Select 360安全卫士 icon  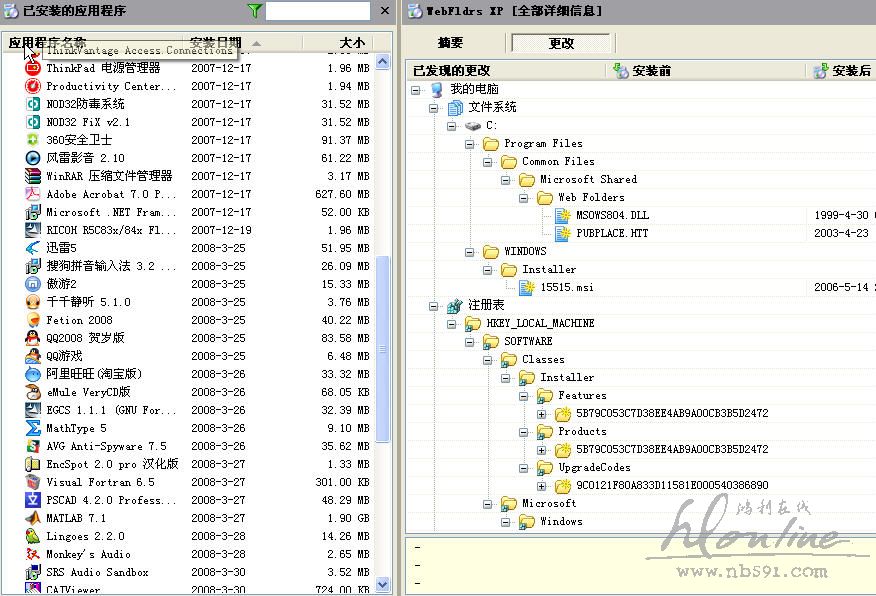pyautogui.click(x=33, y=140)
